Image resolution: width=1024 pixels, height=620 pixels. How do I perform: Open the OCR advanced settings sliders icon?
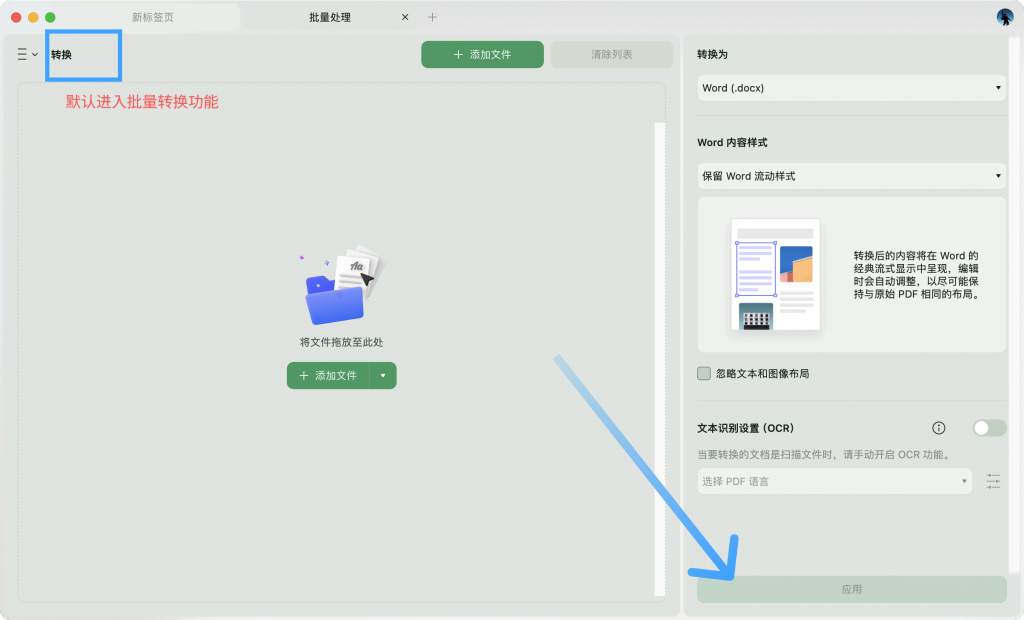993,481
